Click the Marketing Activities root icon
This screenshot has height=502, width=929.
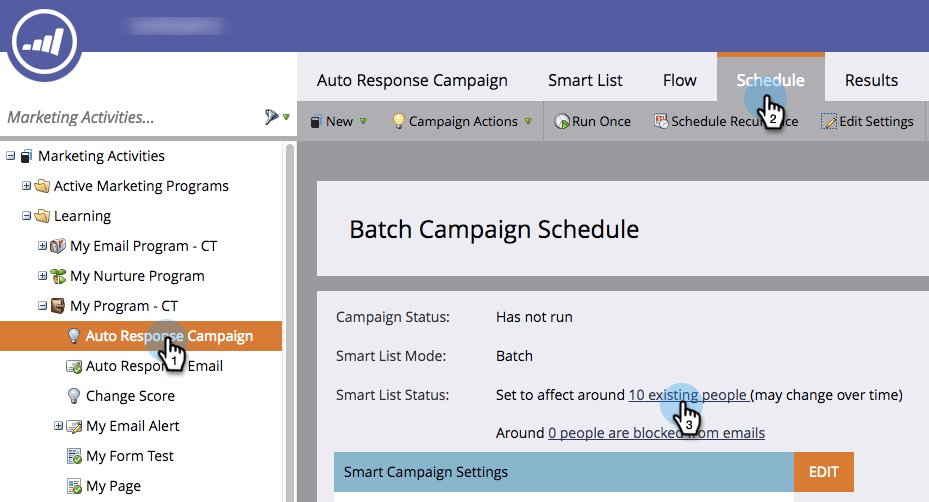coord(26,156)
